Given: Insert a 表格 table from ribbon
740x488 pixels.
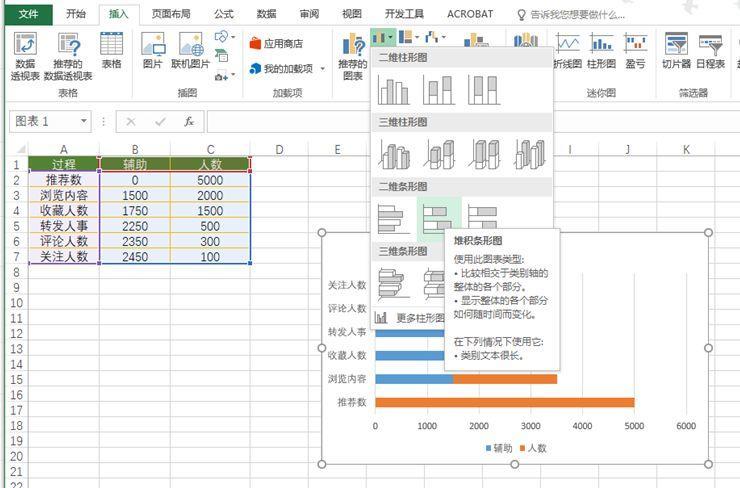Looking at the screenshot, I should click(111, 50).
